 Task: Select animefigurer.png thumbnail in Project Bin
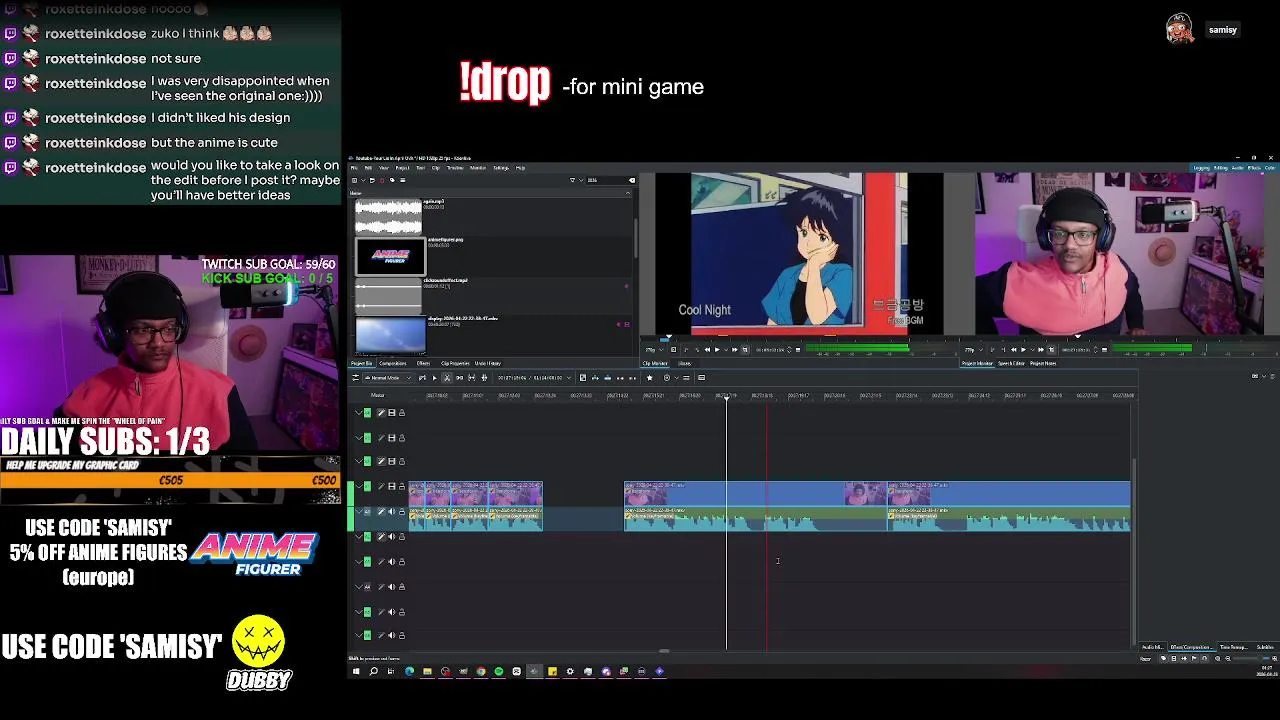391,256
